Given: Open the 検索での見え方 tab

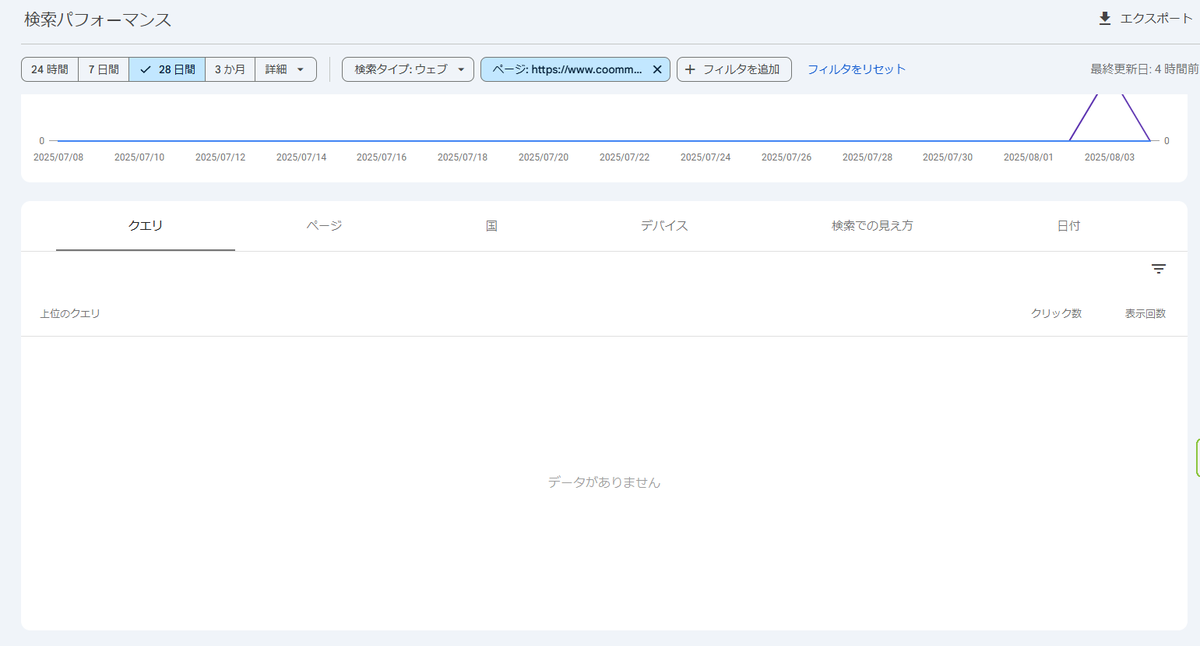Looking at the screenshot, I should click(x=873, y=226).
